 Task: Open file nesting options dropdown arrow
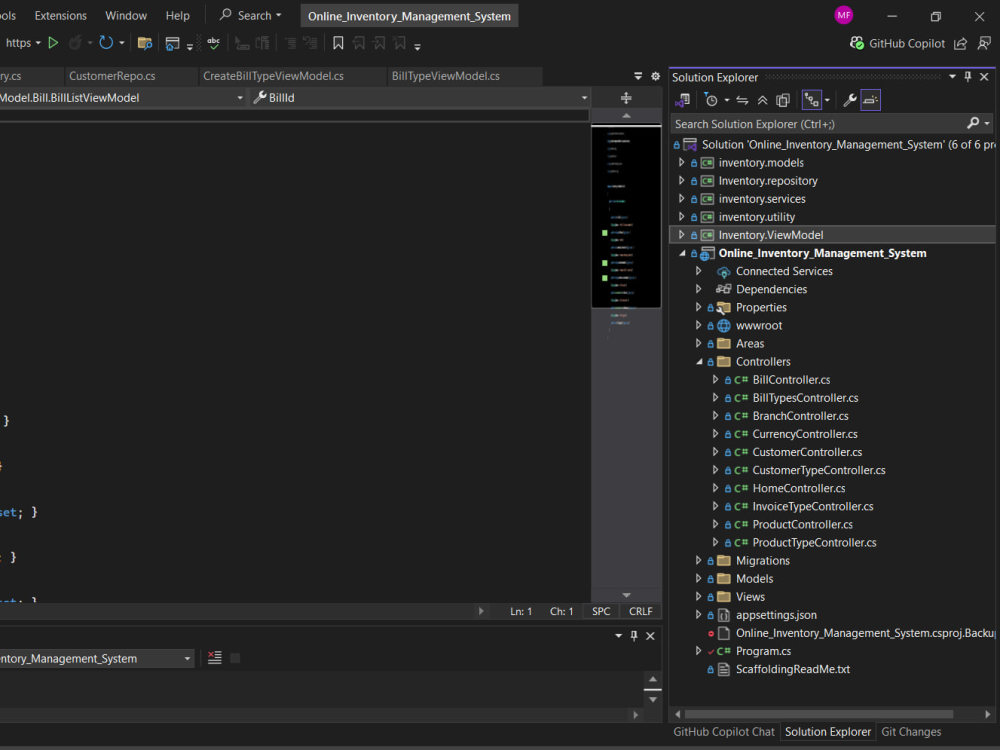(827, 100)
